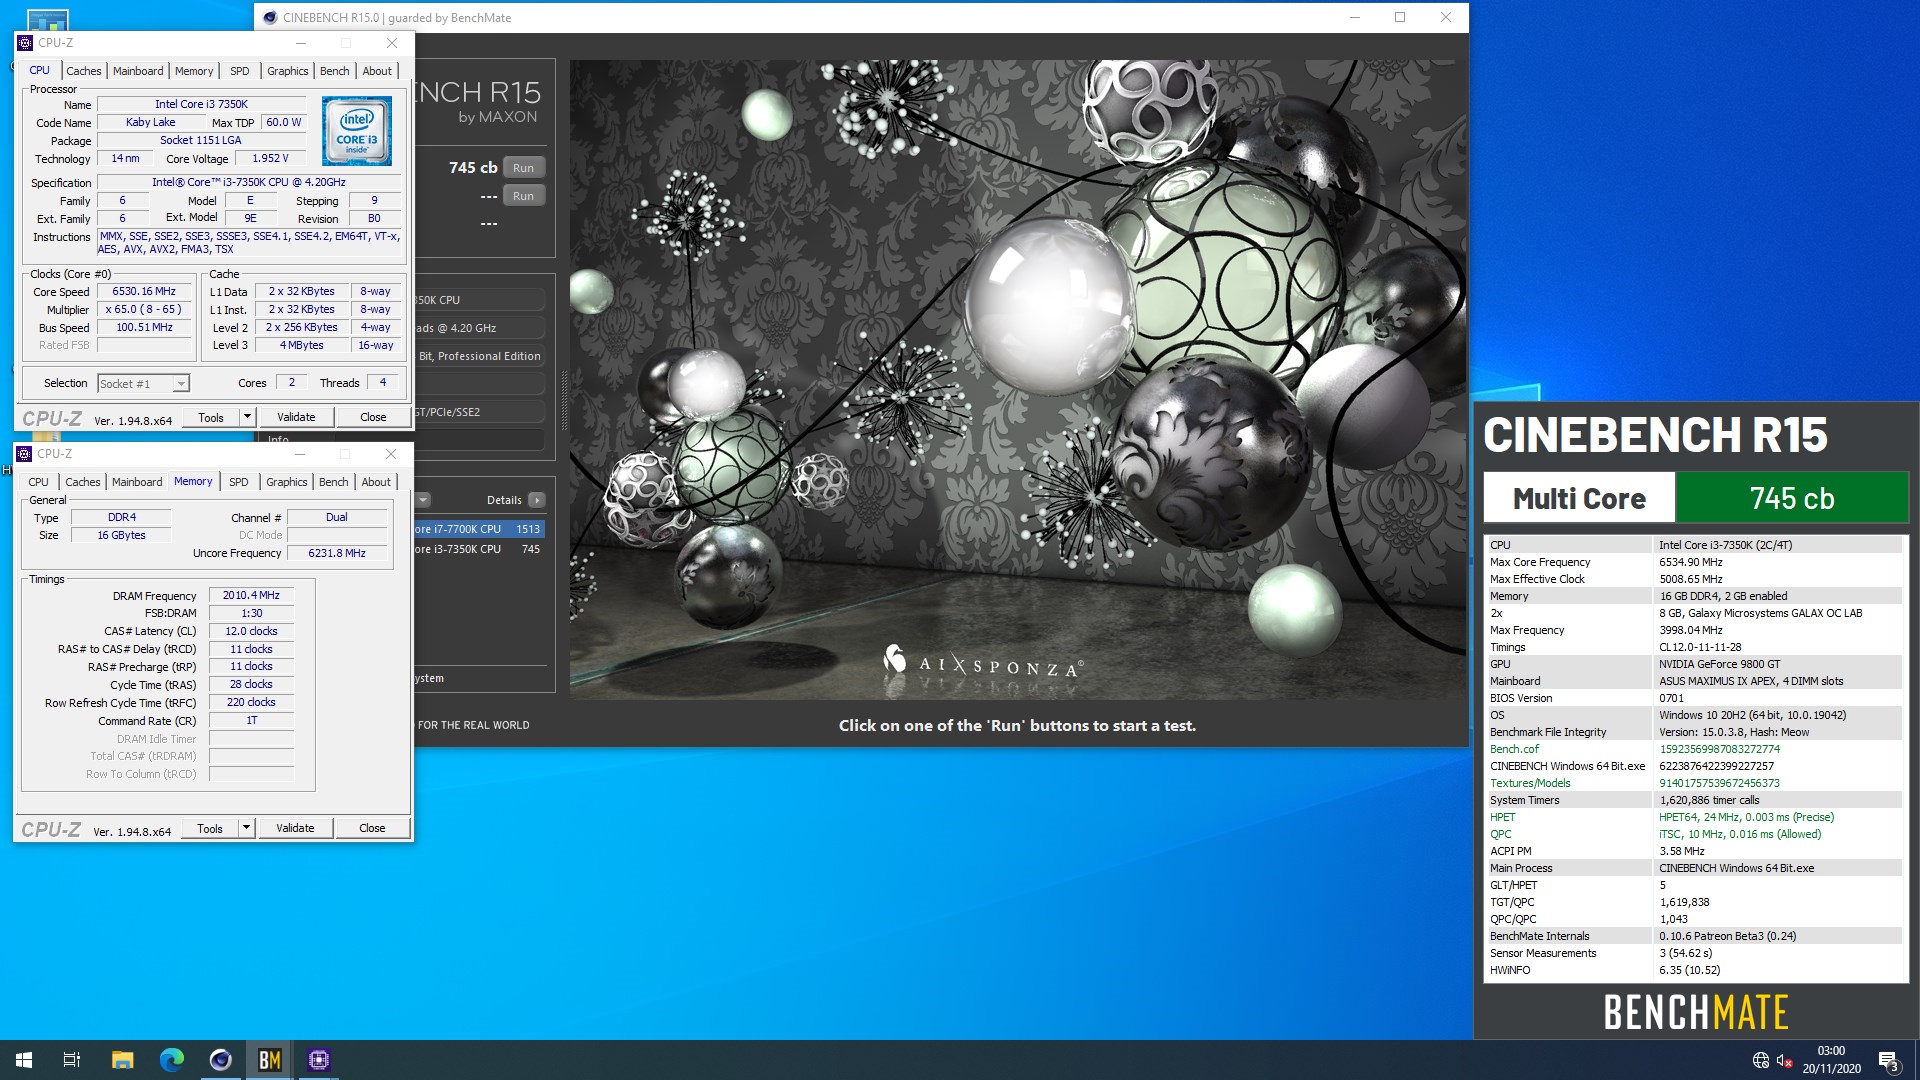Click the Bus Speed 100.51 MHz value
Screen dimensions: 1920x1080
(144, 328)
